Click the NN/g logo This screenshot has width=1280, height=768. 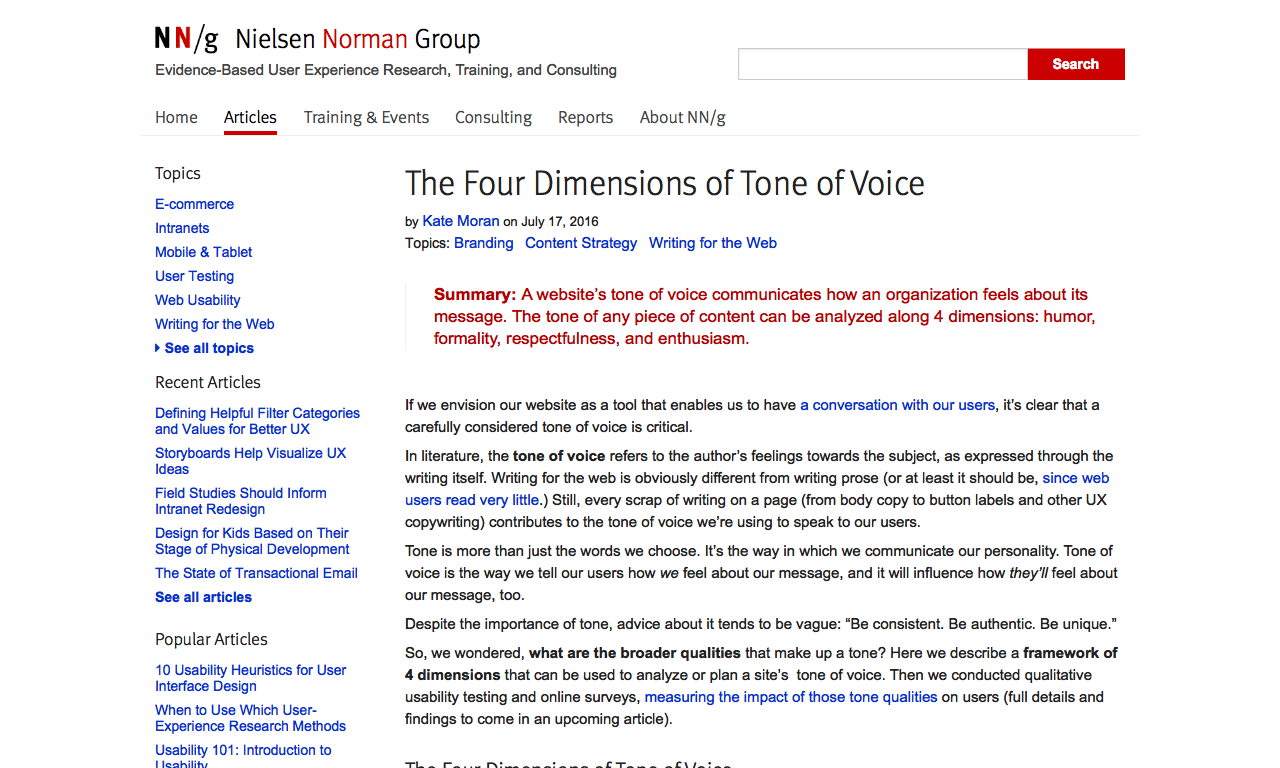tap(186, 39)
